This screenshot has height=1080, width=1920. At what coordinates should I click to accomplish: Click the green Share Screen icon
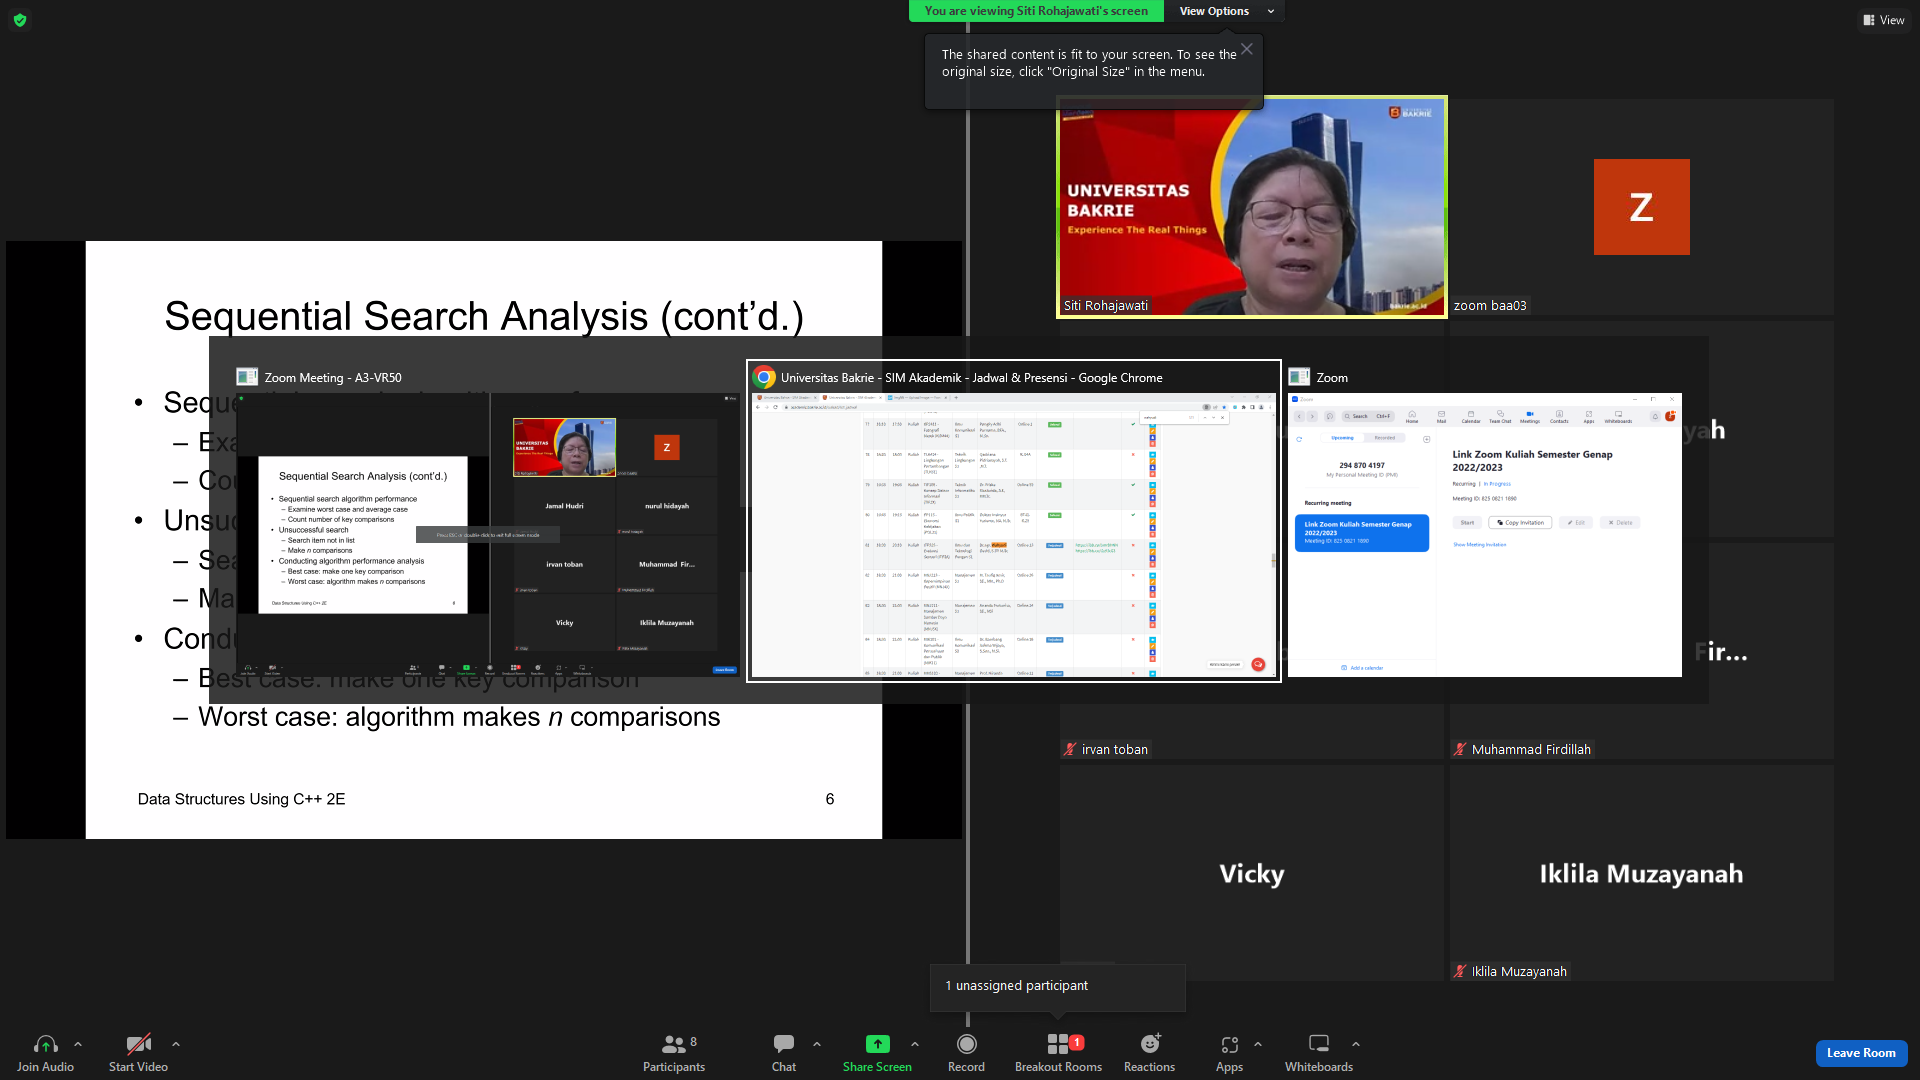pos(877,1044)
